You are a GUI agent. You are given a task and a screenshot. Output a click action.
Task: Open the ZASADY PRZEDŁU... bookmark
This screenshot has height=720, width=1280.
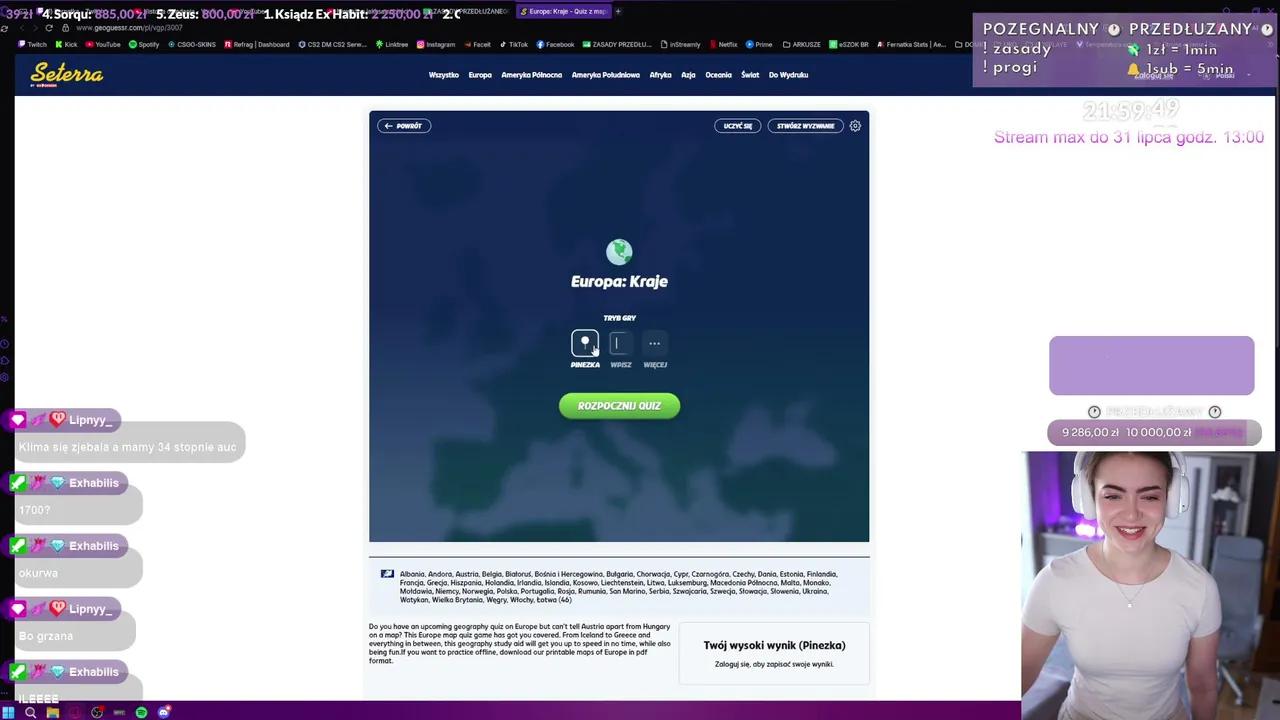[x=617, y=45]
